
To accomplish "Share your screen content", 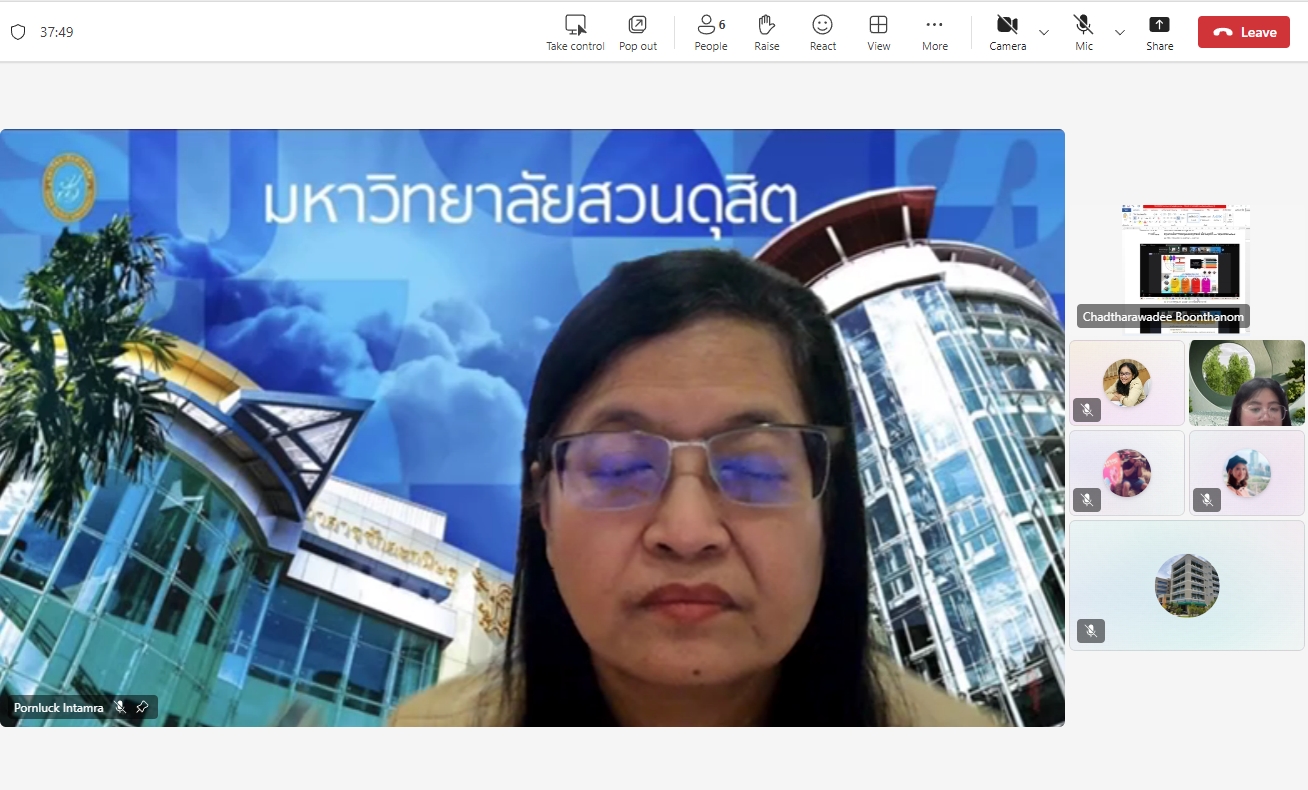I will click(x=1160, y=32).
